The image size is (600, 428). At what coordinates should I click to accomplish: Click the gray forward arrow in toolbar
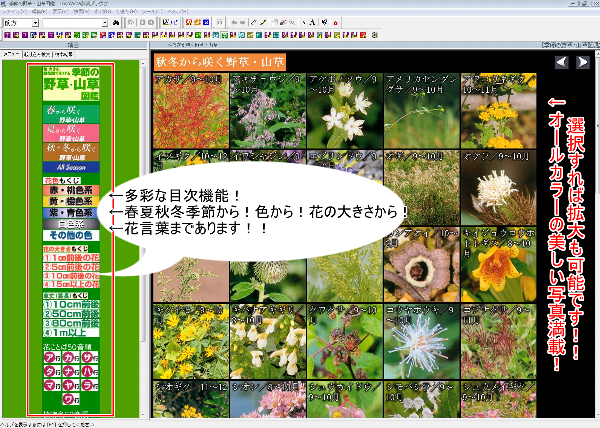pyautogui.click(x=242, y=23)
